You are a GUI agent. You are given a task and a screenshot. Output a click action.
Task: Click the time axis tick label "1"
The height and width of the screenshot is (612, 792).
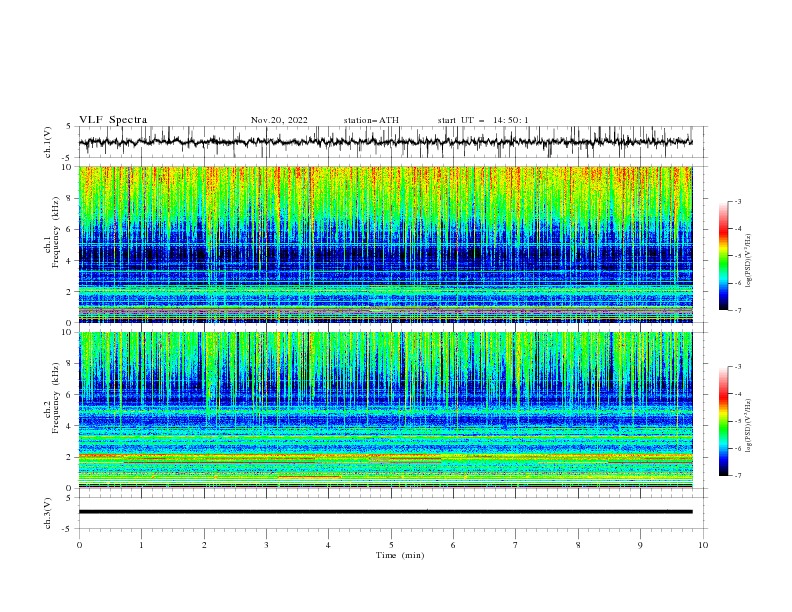pyautogui.click(x=141, y=545)
